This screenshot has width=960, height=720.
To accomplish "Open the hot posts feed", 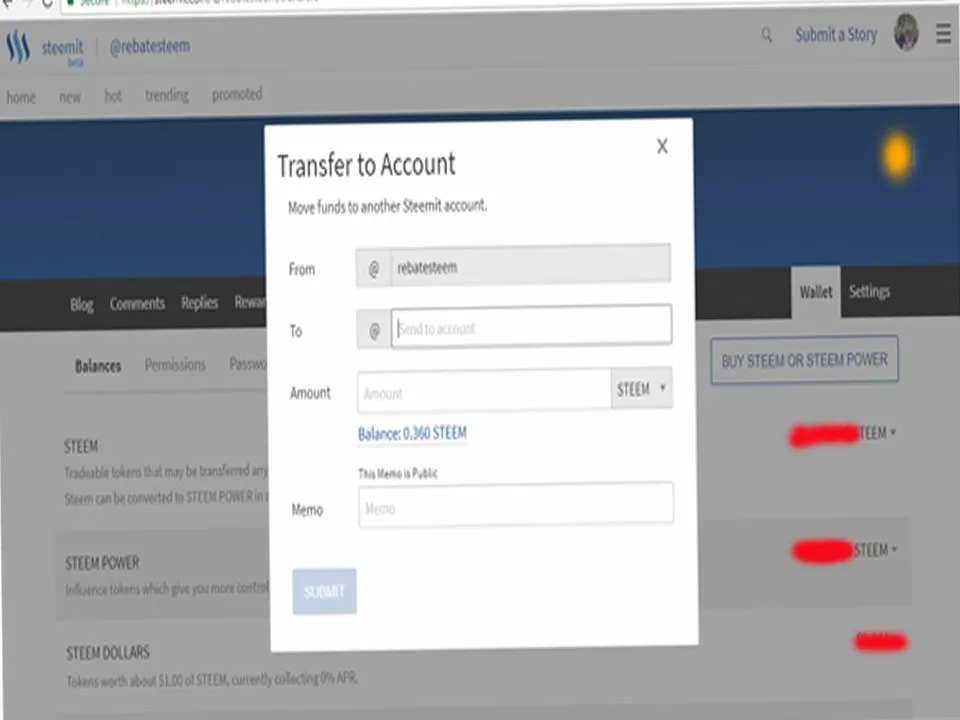I will (113, 96).
